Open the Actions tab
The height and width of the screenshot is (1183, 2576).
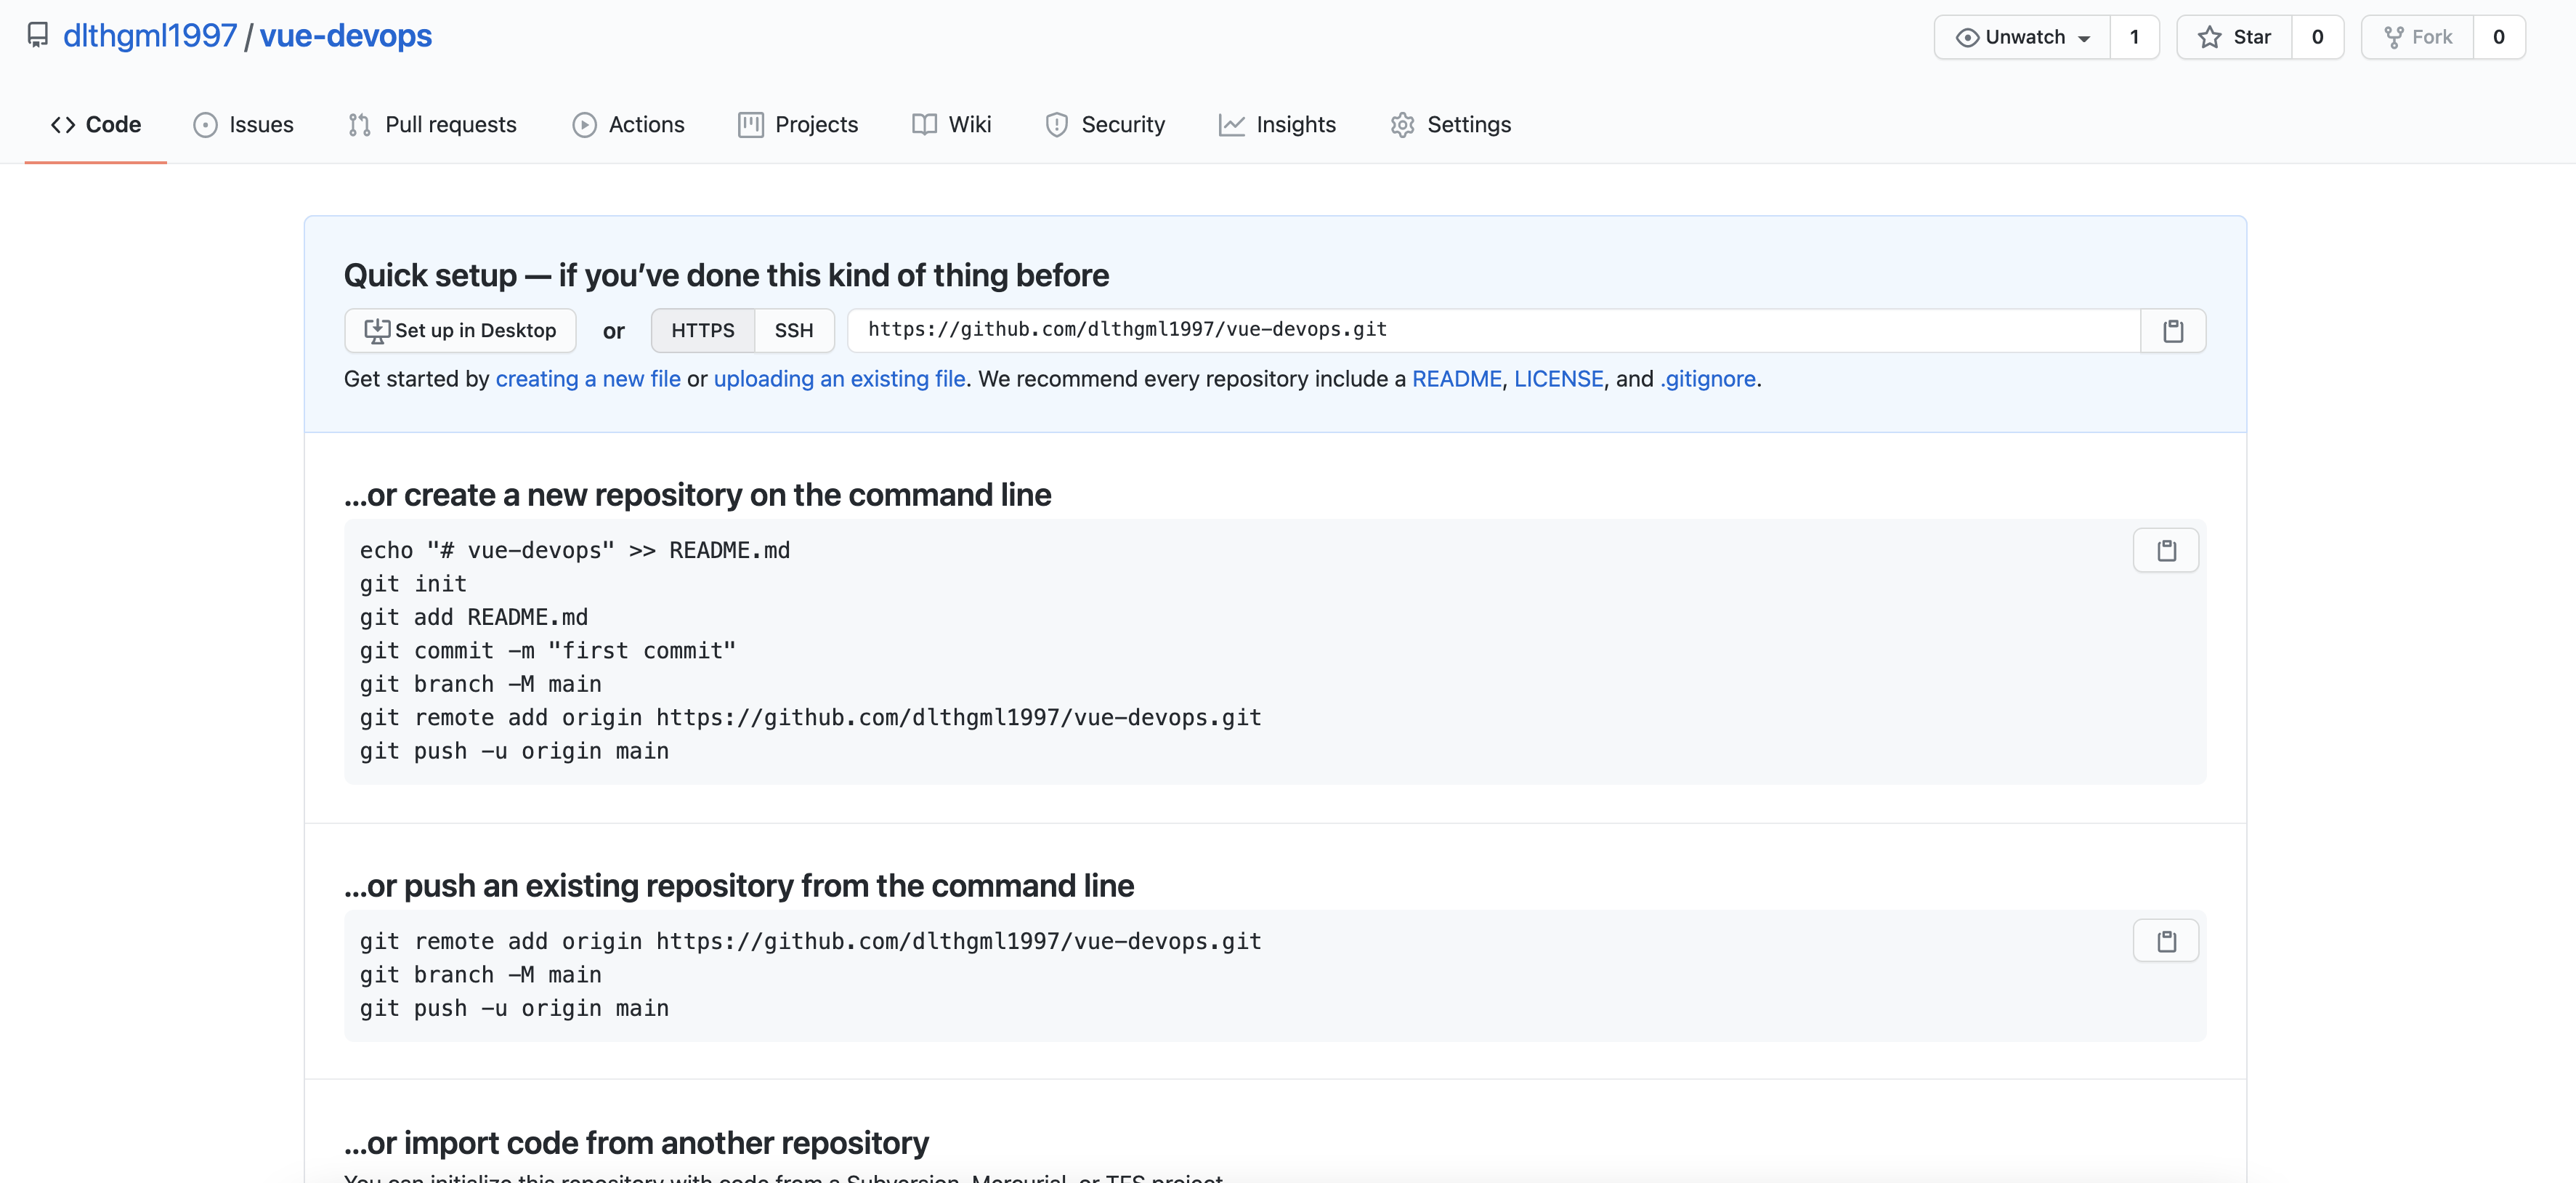tap(628, 125)
